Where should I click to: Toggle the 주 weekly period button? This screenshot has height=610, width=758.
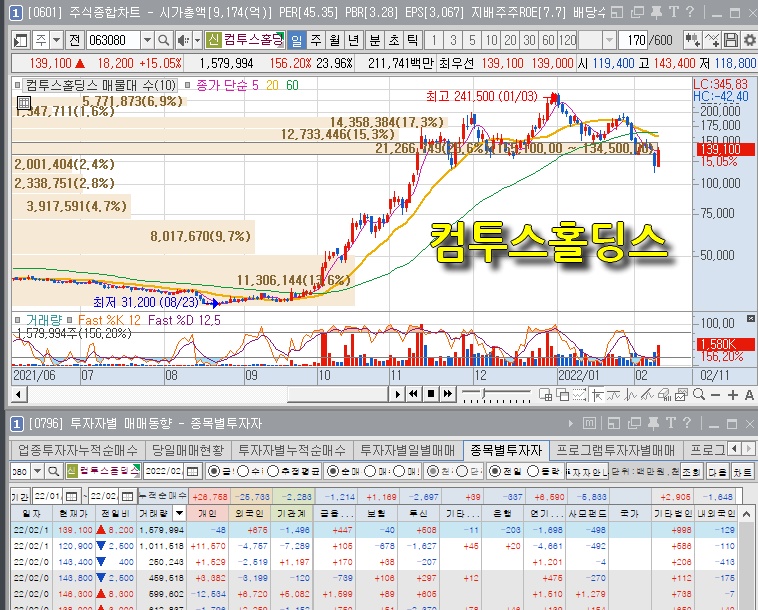coord(316,40)
